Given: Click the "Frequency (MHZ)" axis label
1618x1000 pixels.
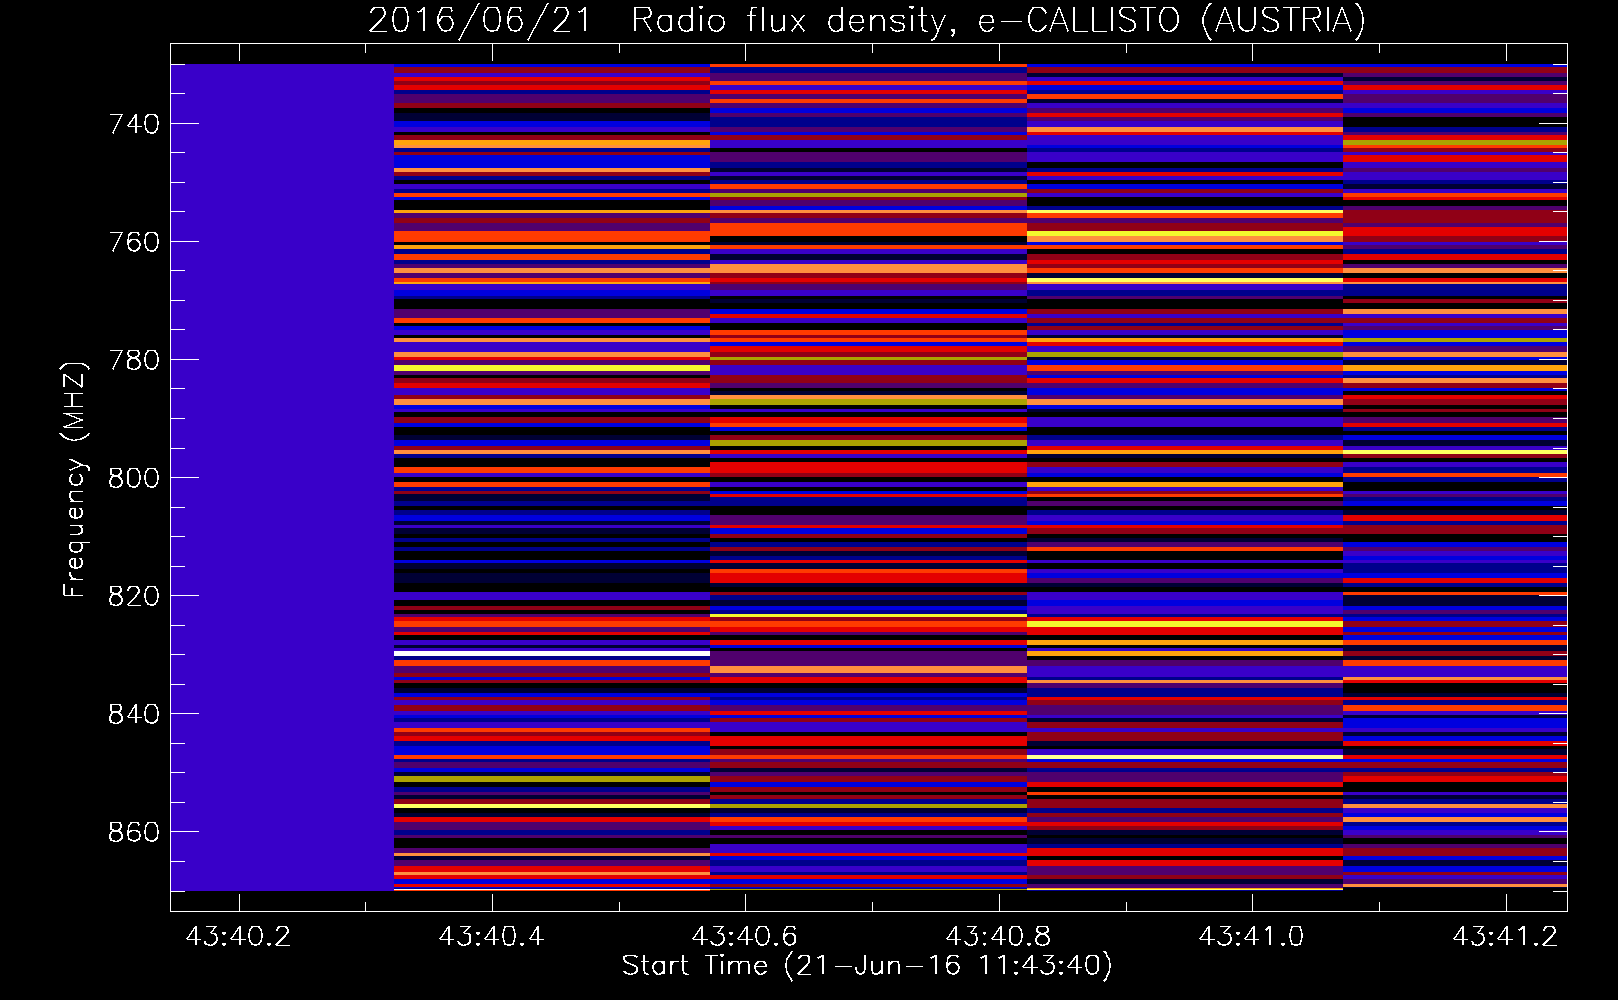Looking at the screenshot, I should [x=74, y=479].
